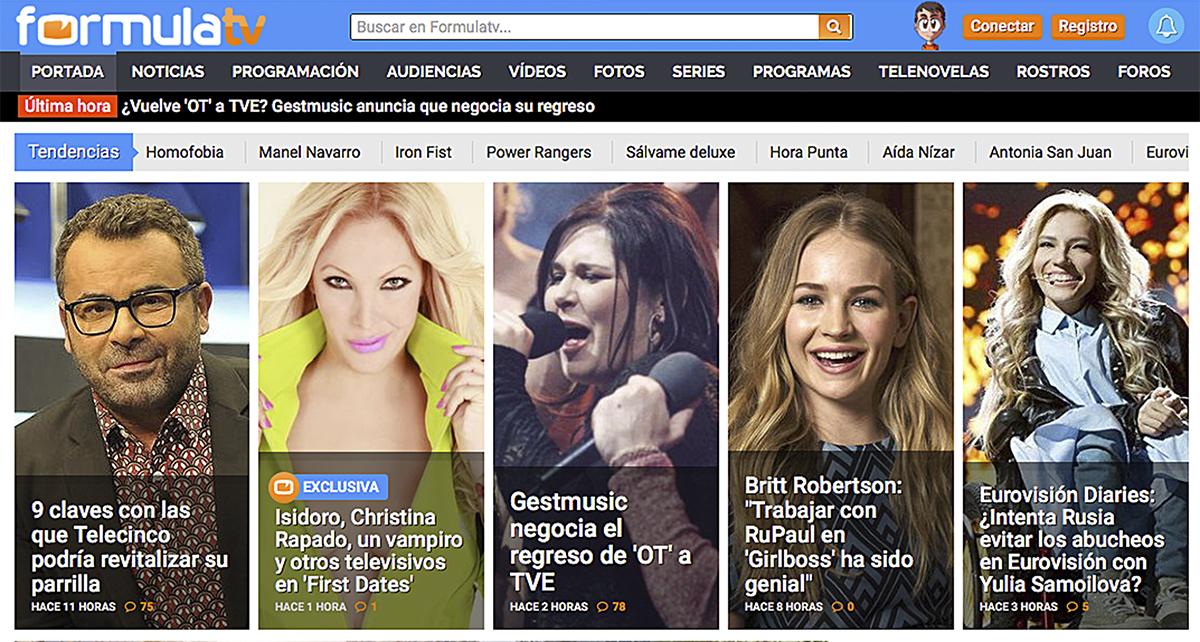Viewport: 1200px width, 642px height.
Task: Open the AUDIENCIAS menu item
Action: click(434, 72)
